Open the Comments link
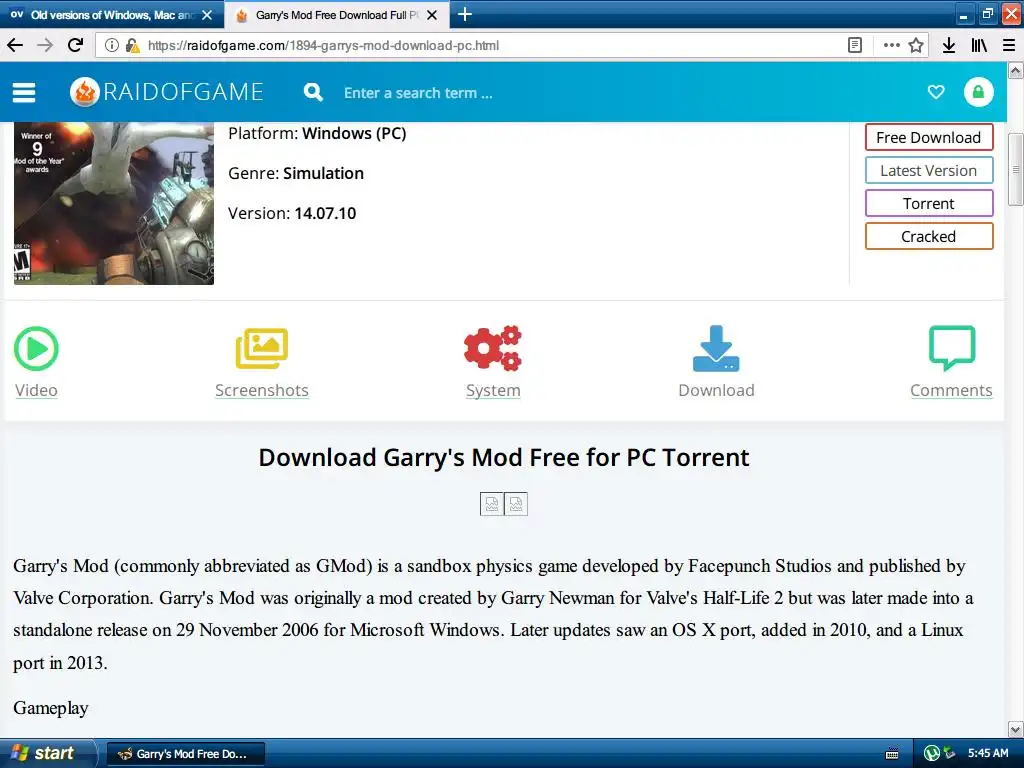The image size is (1024, 768). point(952,390)
